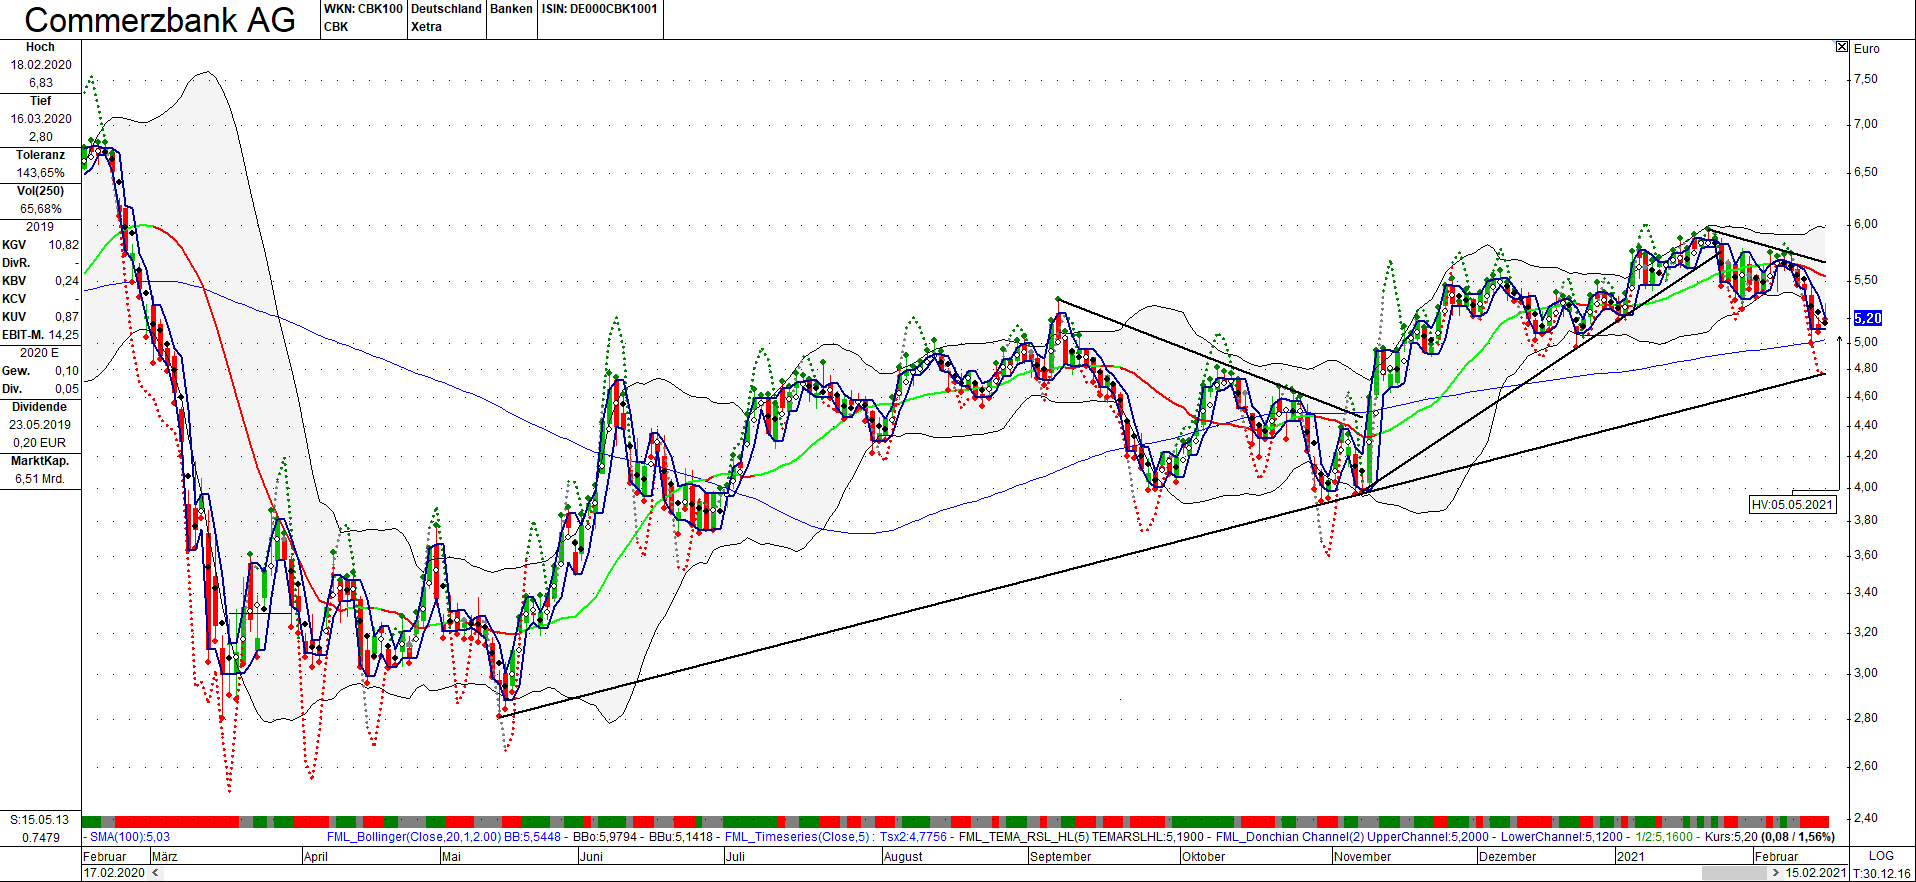
Task: Click the Kurs:5,20 quote in the legend
Action: tap(1732, 837)
